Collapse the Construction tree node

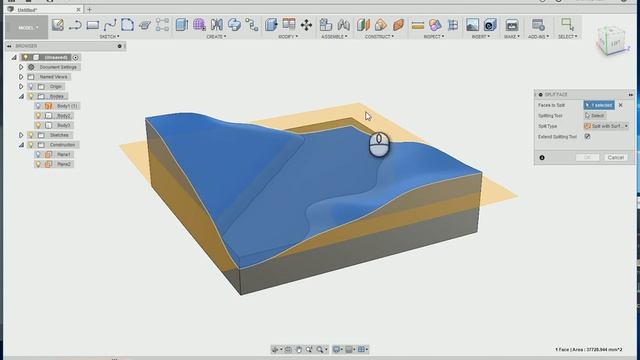point(21,145)
